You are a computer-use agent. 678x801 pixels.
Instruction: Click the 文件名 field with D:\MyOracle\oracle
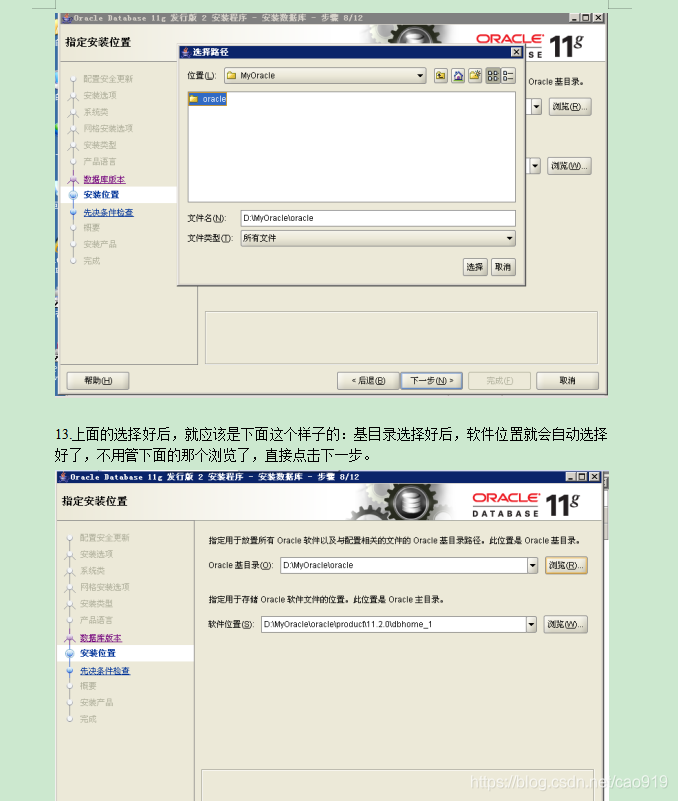(x=378, y=218)
